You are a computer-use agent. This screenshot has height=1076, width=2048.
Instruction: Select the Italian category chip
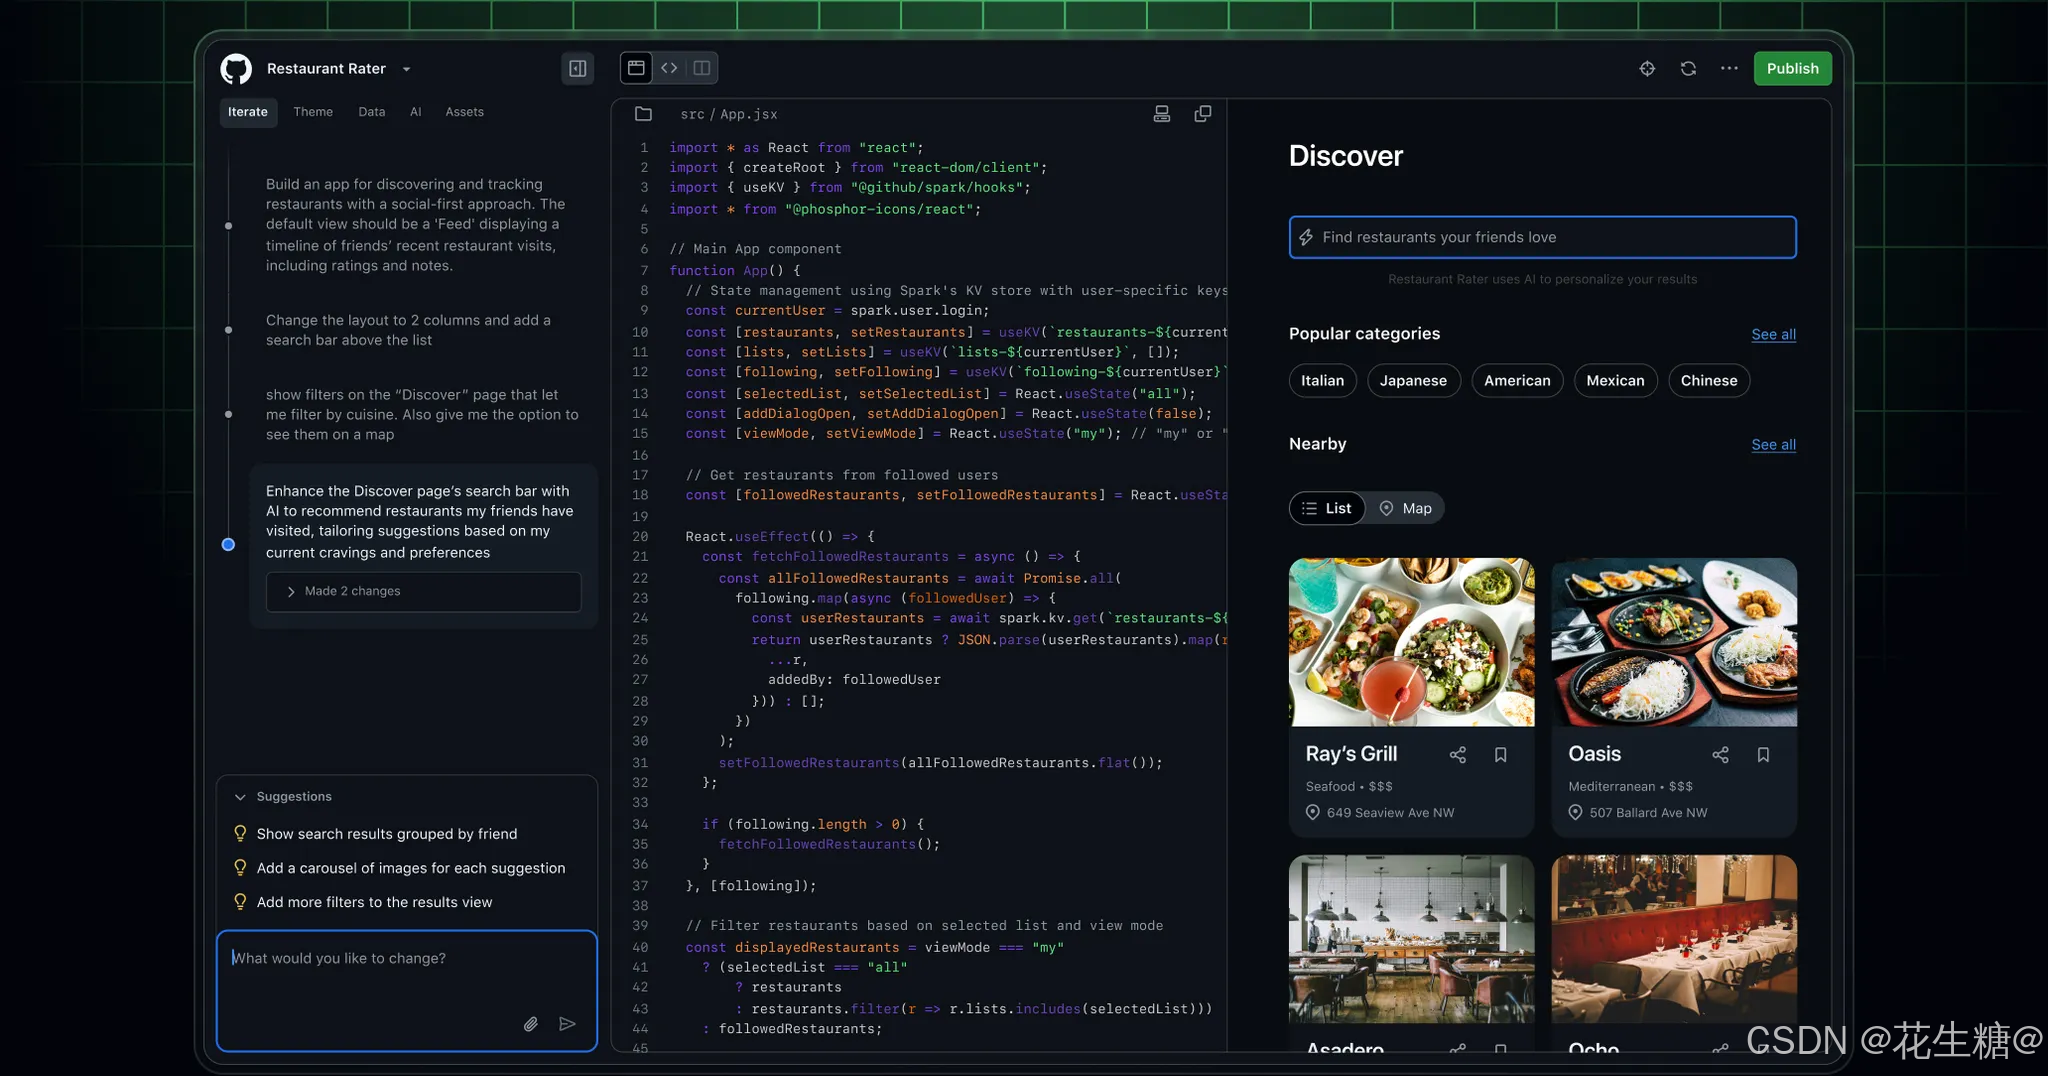click(1322, 380)
